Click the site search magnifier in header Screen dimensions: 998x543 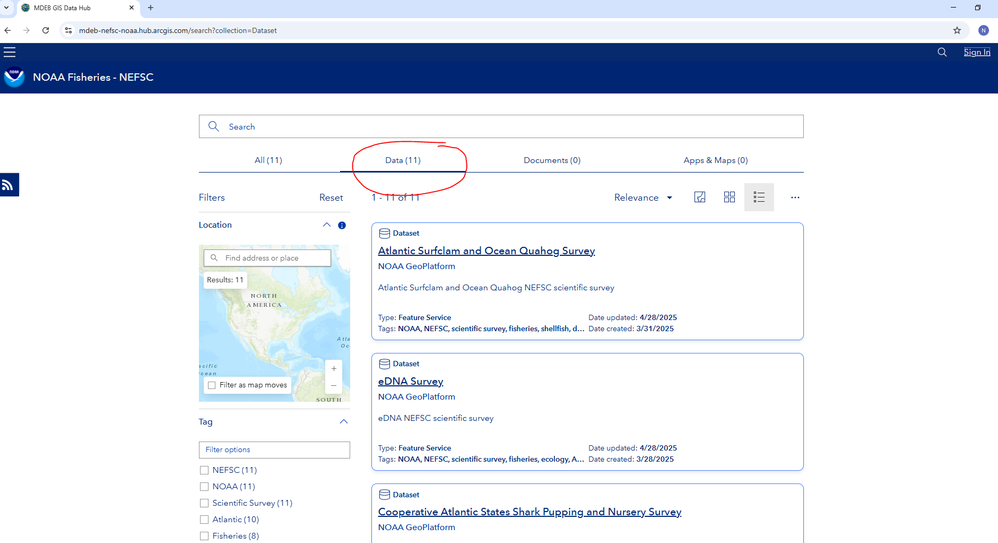pyautogui.click(x=942, y=52)
